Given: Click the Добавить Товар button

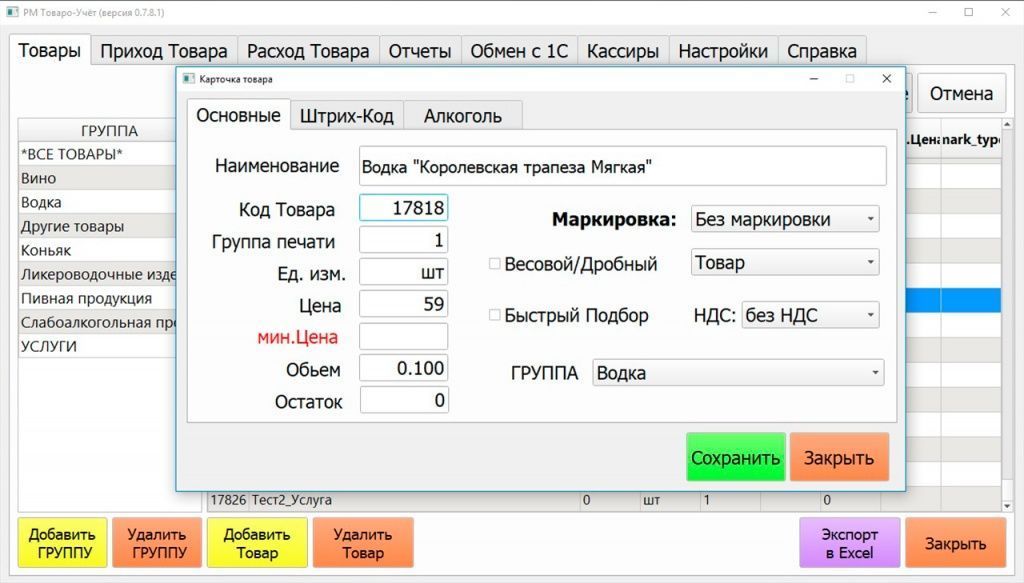Looking at the screenshot, I should tap(257, 543).
